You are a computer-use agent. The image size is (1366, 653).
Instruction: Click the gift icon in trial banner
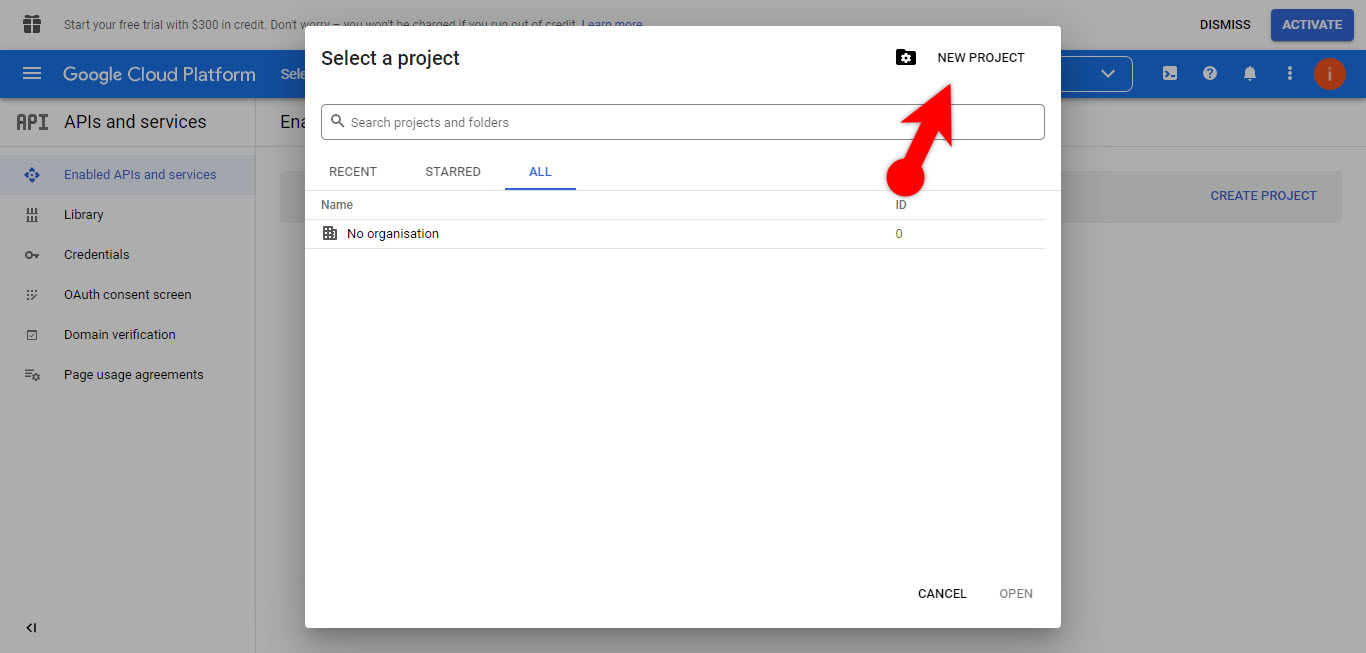[31, 24]
